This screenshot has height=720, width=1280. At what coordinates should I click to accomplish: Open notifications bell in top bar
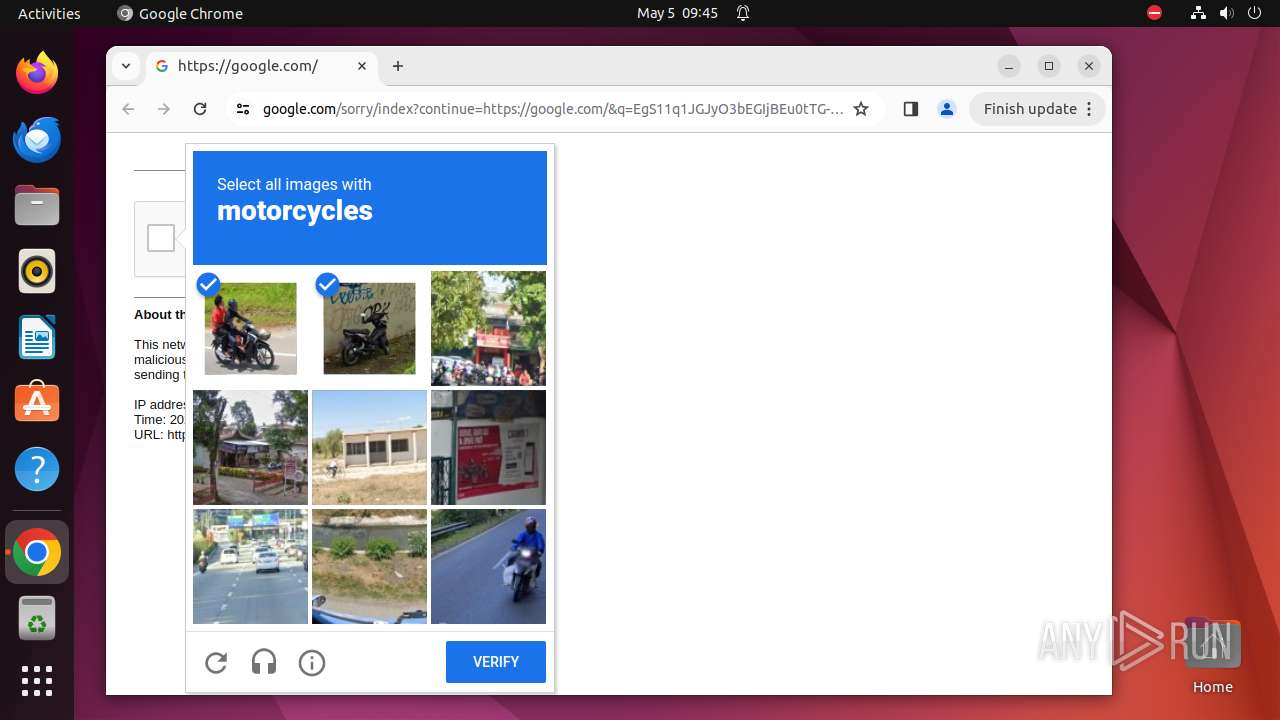tap(743, 13)
